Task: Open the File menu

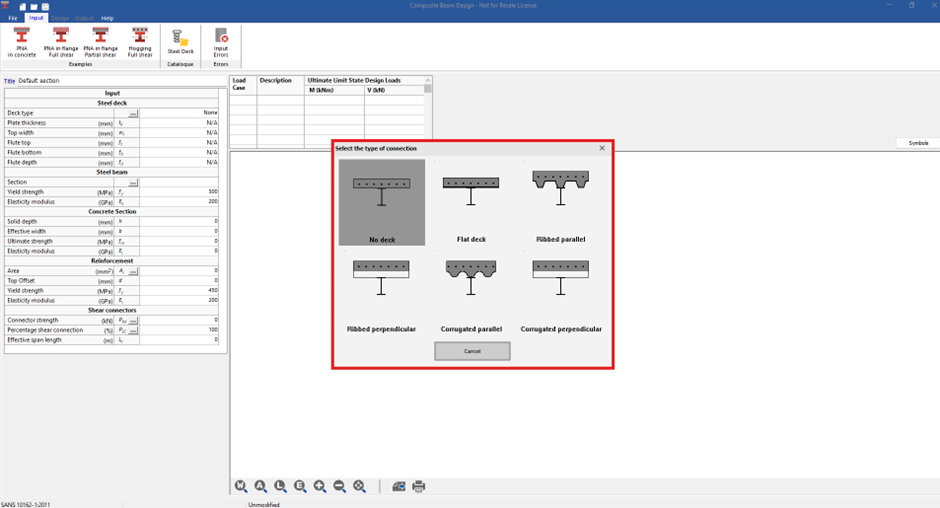Action: click(13, 18)
